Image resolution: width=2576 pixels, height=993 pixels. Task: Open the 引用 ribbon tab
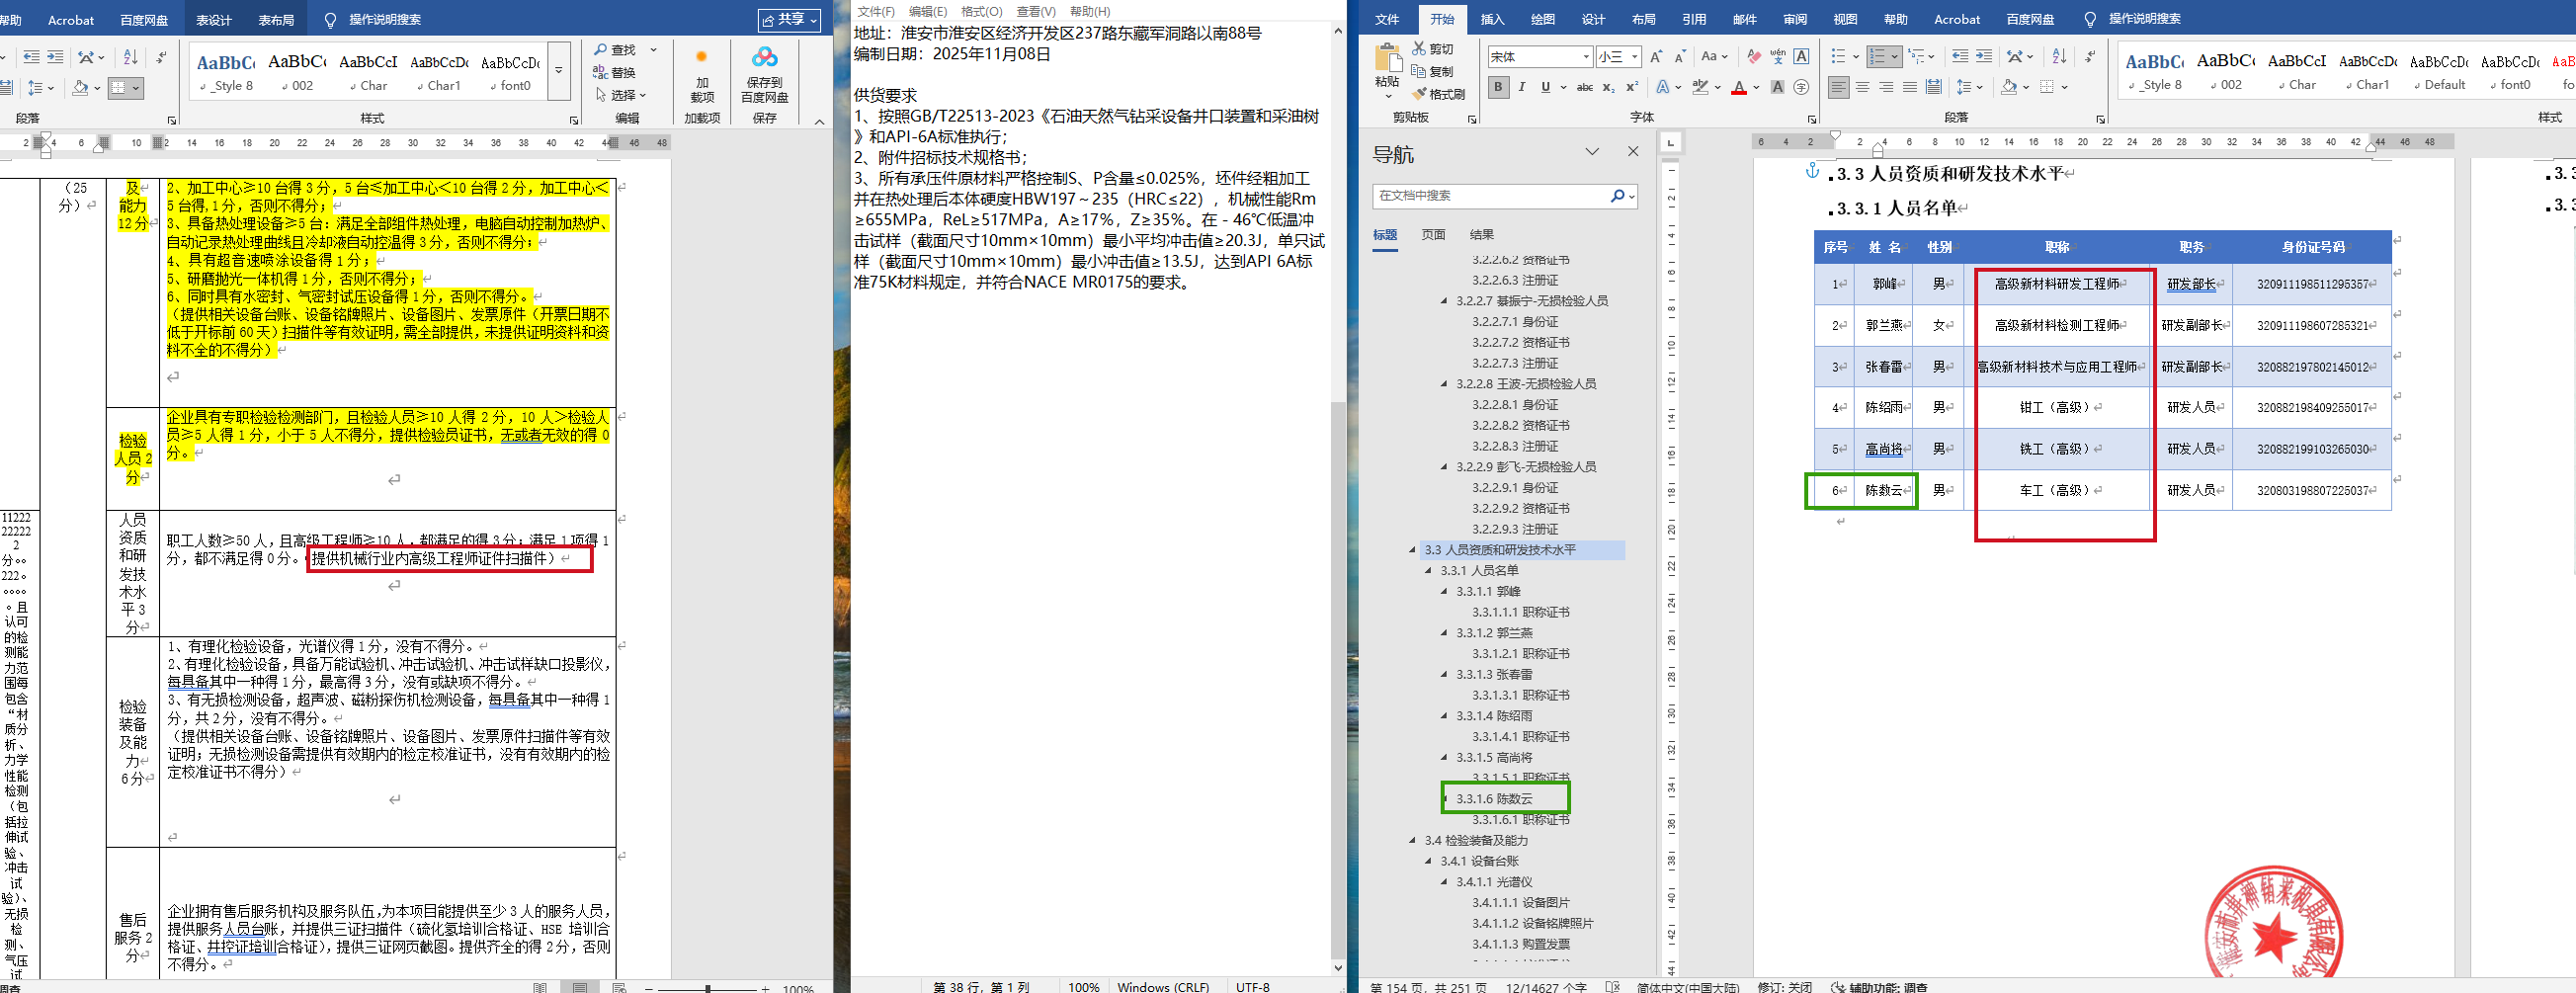pos(1694,19)
